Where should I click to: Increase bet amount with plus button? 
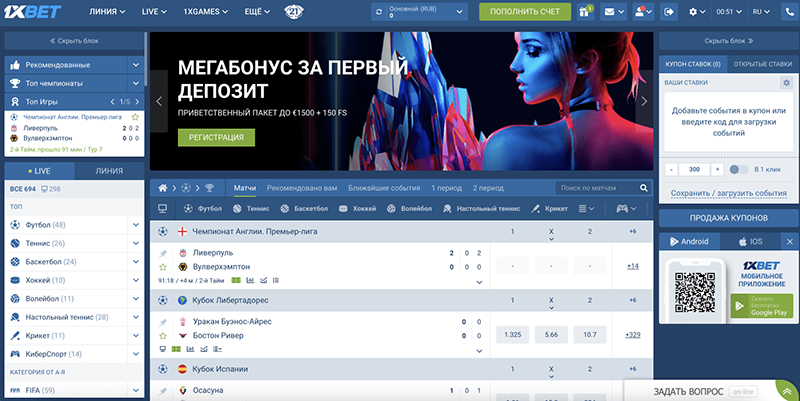(x=716, y=169)
